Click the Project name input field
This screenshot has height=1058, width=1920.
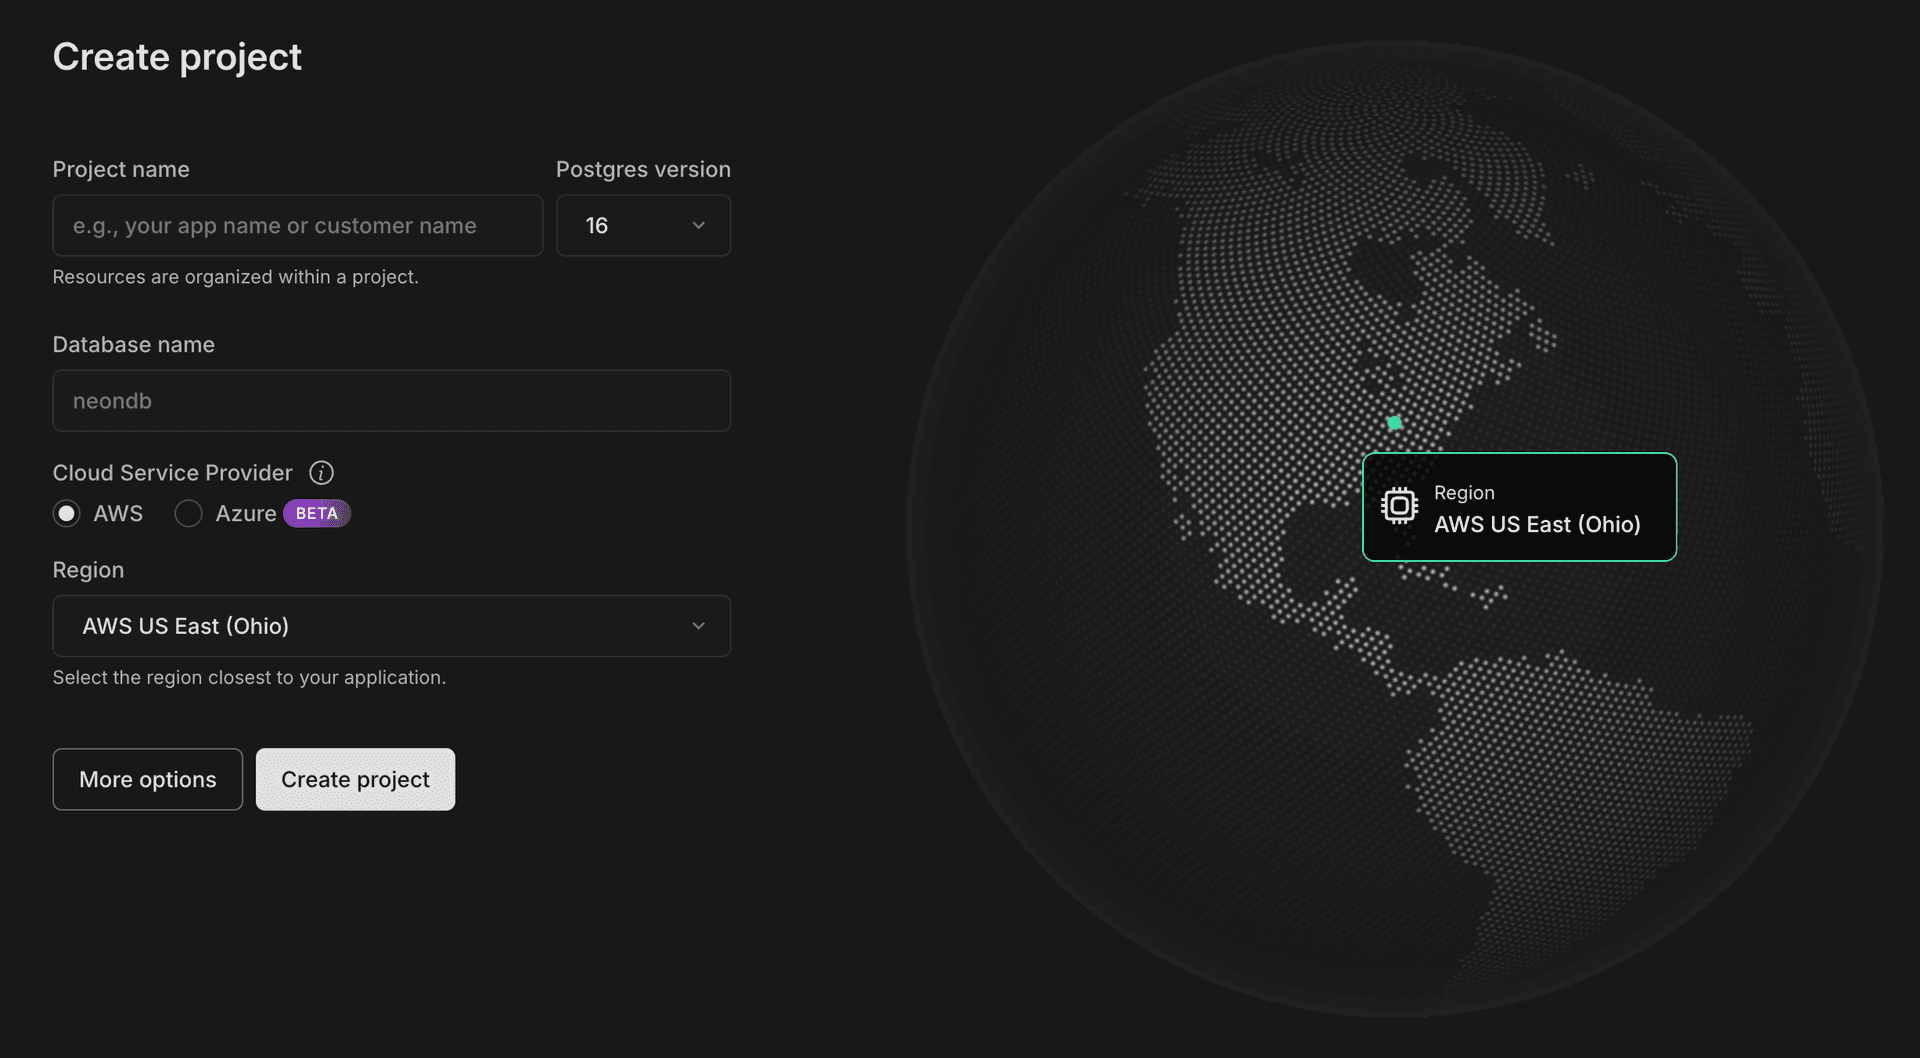pos(296,225)
